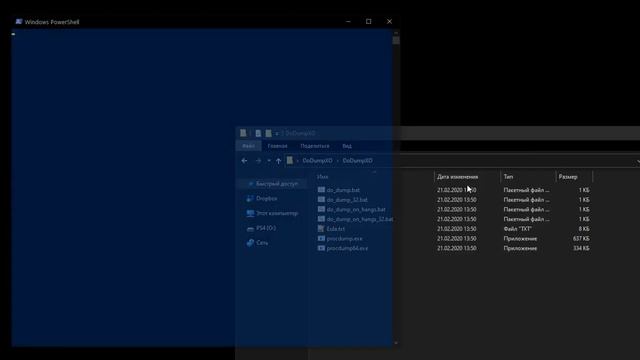Screen dimensions: 640x360
Task: Go up one folder level in Explorer
Action: point(278,161)
